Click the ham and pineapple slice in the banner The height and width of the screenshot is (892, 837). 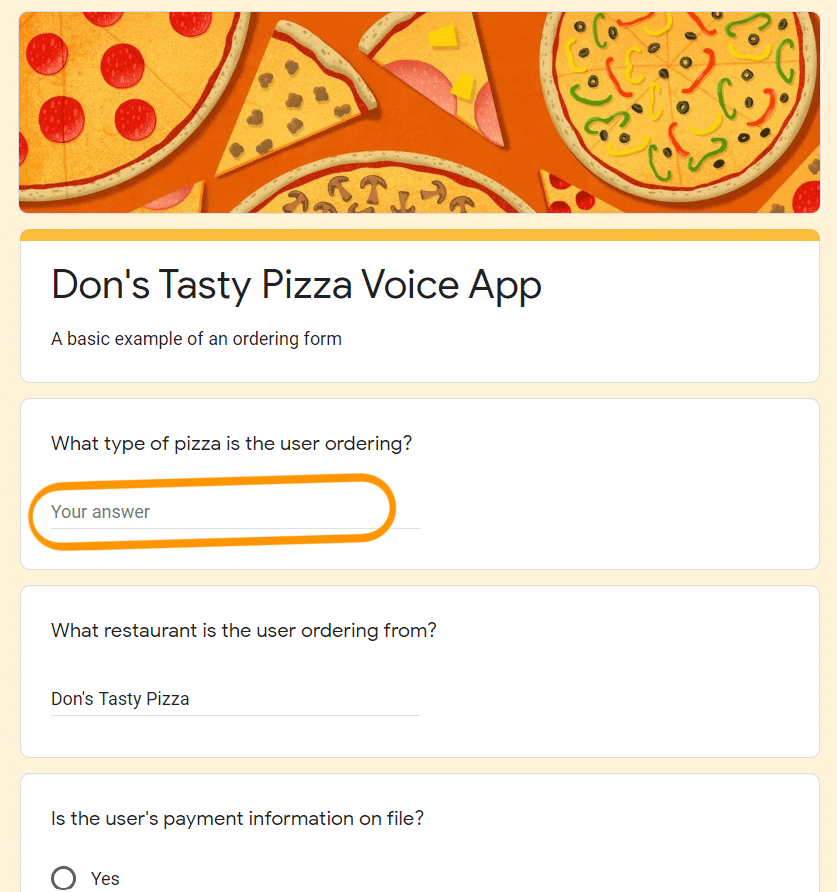point(438,74)
